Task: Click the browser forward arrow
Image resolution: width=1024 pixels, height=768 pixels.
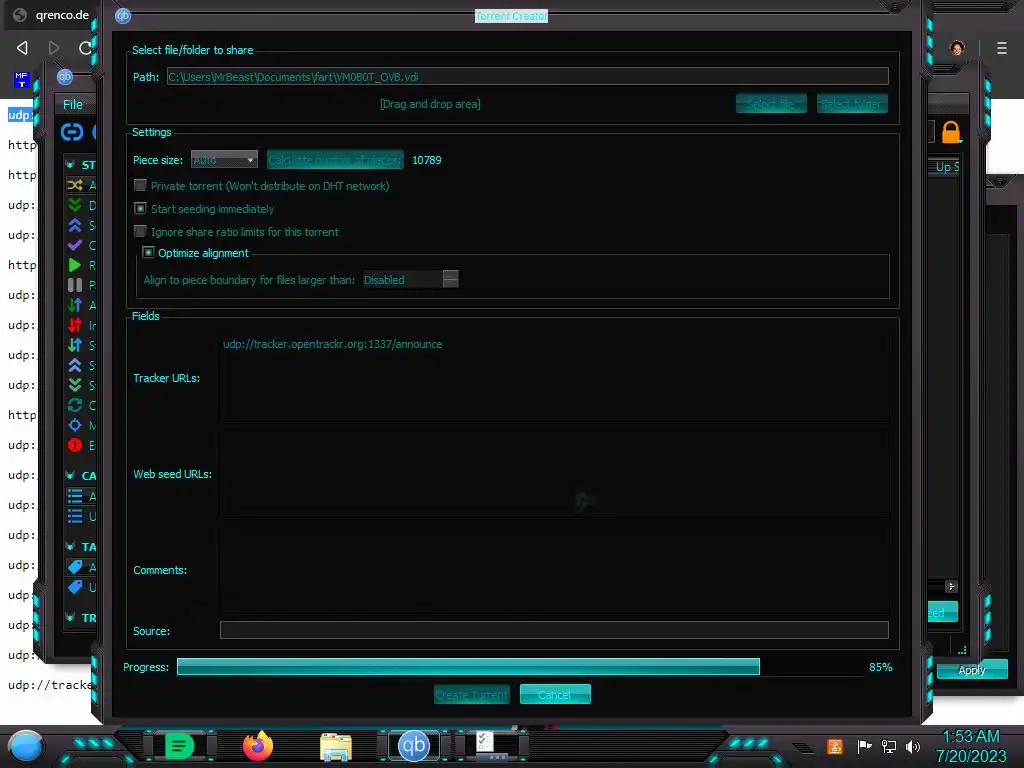Action: pyautogui.click(x=54, y=48)
